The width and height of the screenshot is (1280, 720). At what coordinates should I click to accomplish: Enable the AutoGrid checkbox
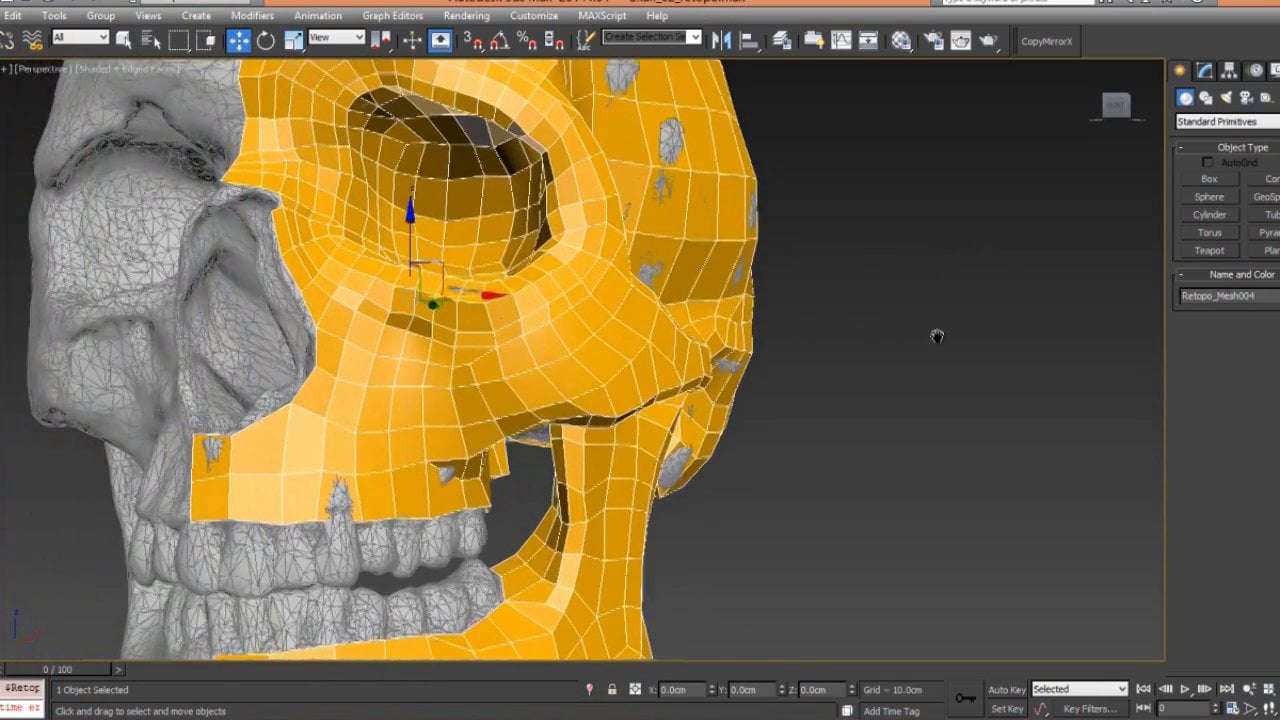1208,163
